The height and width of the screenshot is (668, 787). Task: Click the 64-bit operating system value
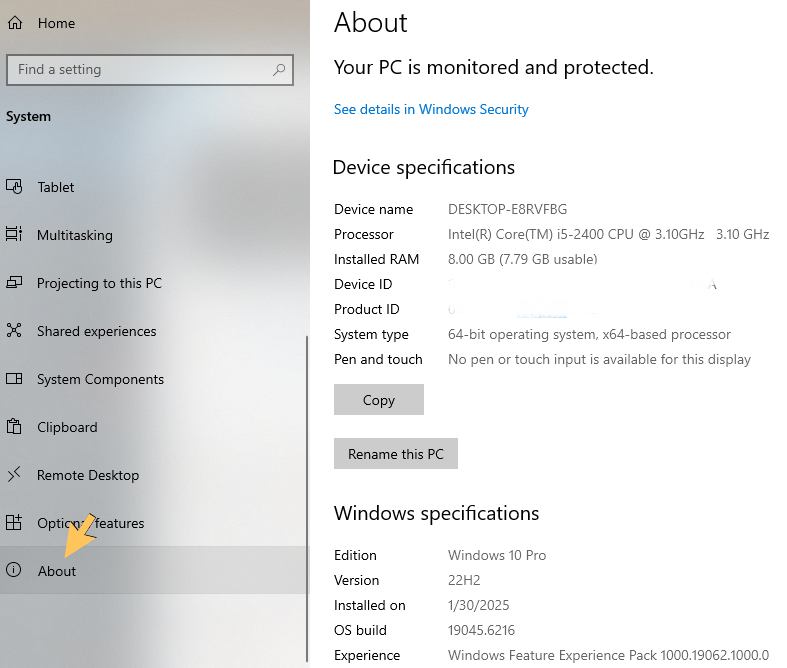[x=589, y=335]
